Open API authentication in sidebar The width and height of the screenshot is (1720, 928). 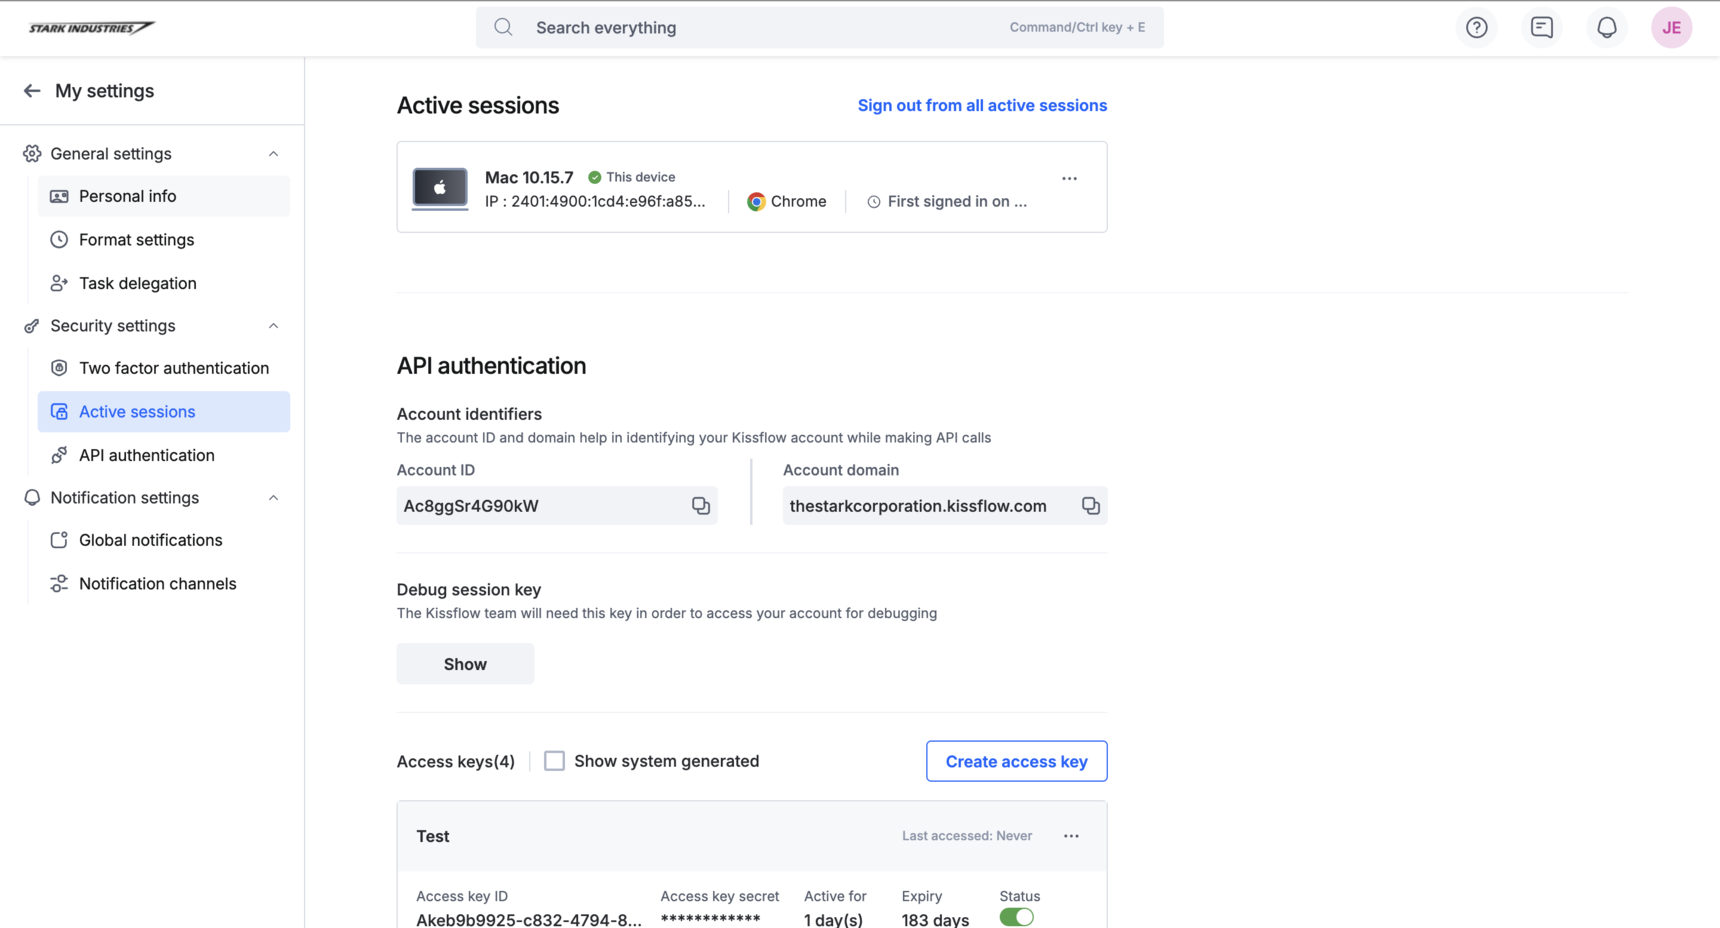pyautogui.click(x=164, y=455)
